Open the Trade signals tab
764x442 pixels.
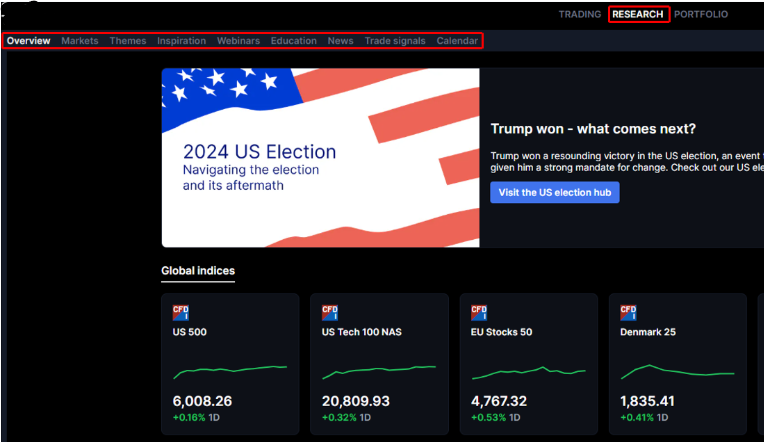point(394,41)
